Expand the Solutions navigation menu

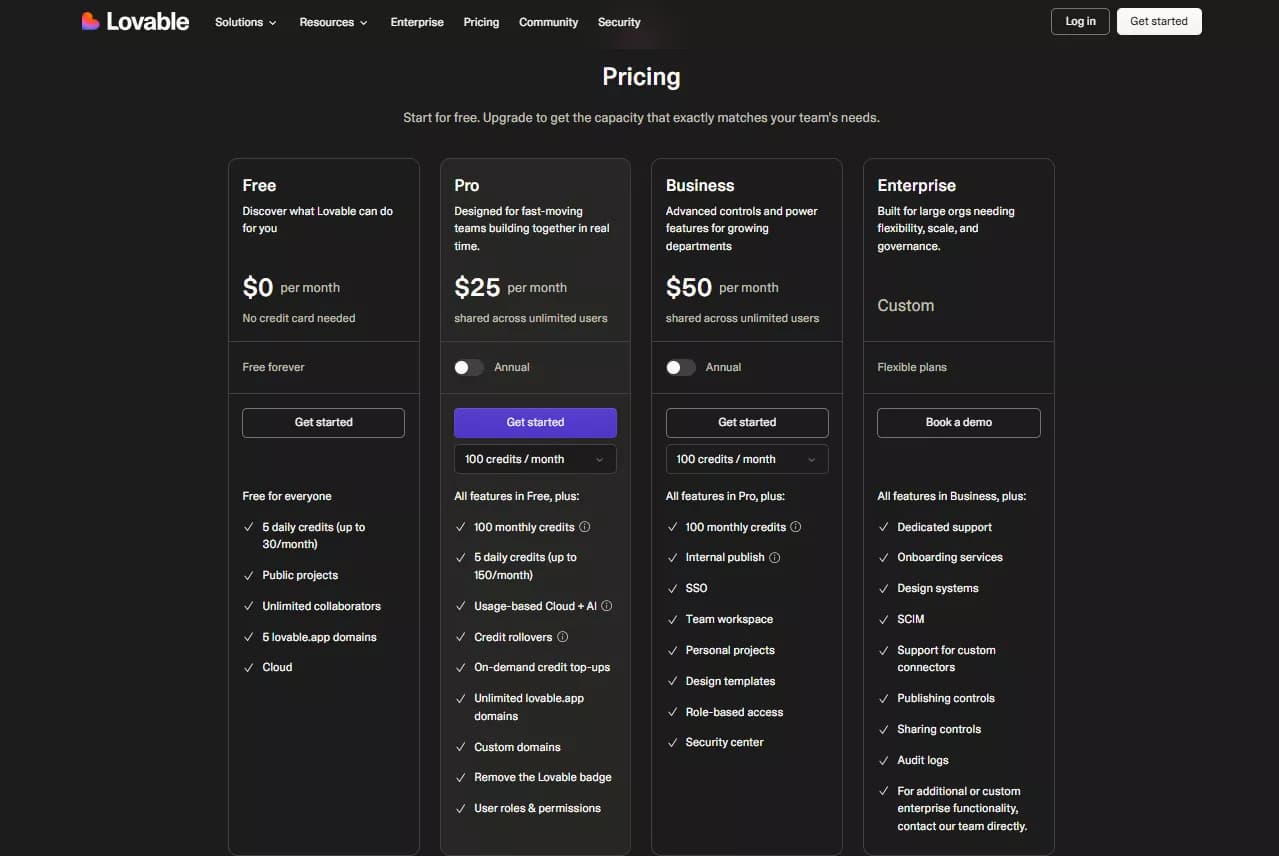[245, 22]
